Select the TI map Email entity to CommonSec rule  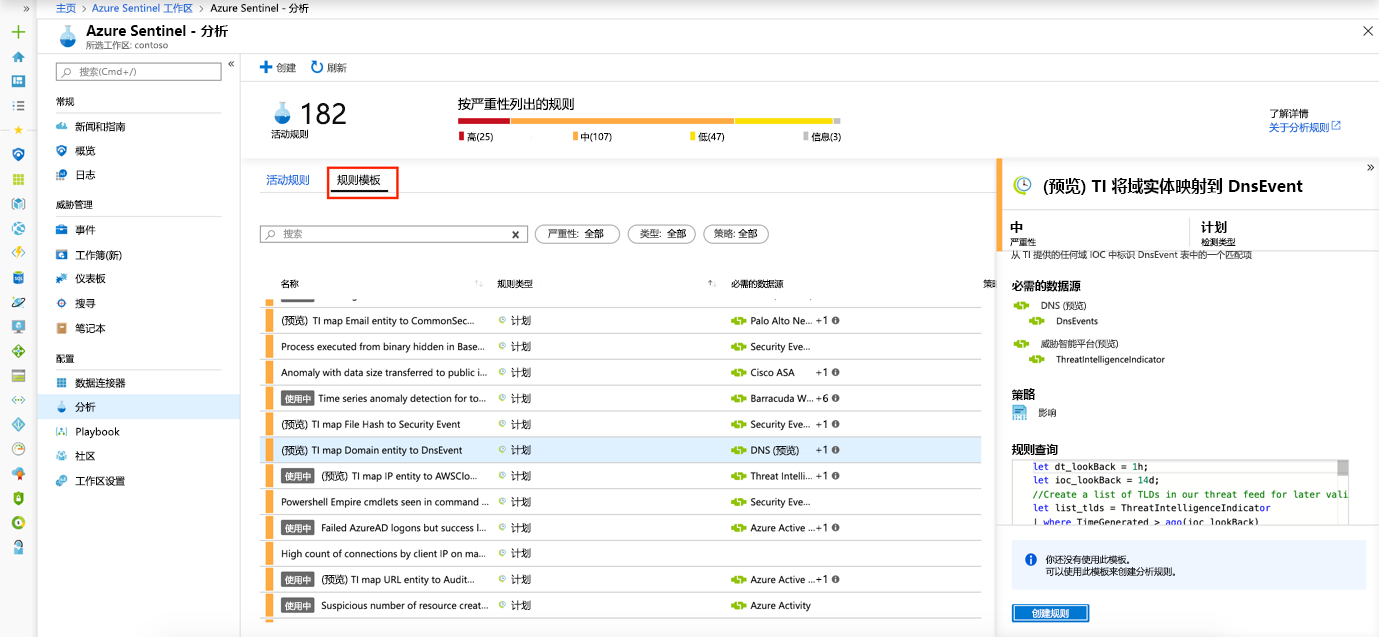[621, 321]
